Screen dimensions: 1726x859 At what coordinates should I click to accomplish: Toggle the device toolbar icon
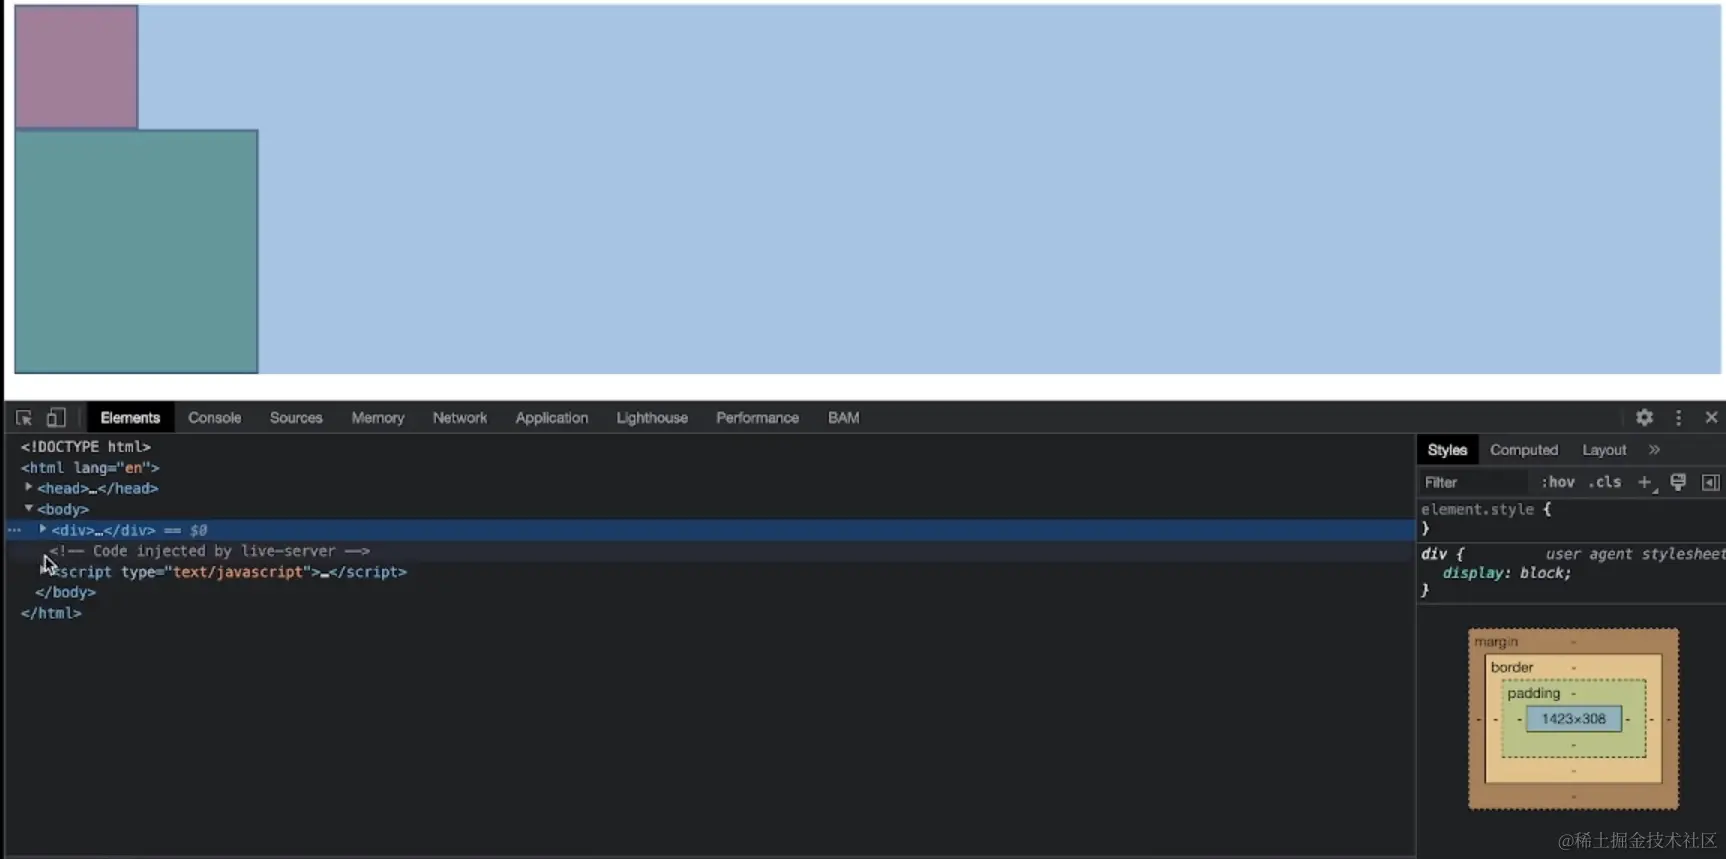coord(56,418)
